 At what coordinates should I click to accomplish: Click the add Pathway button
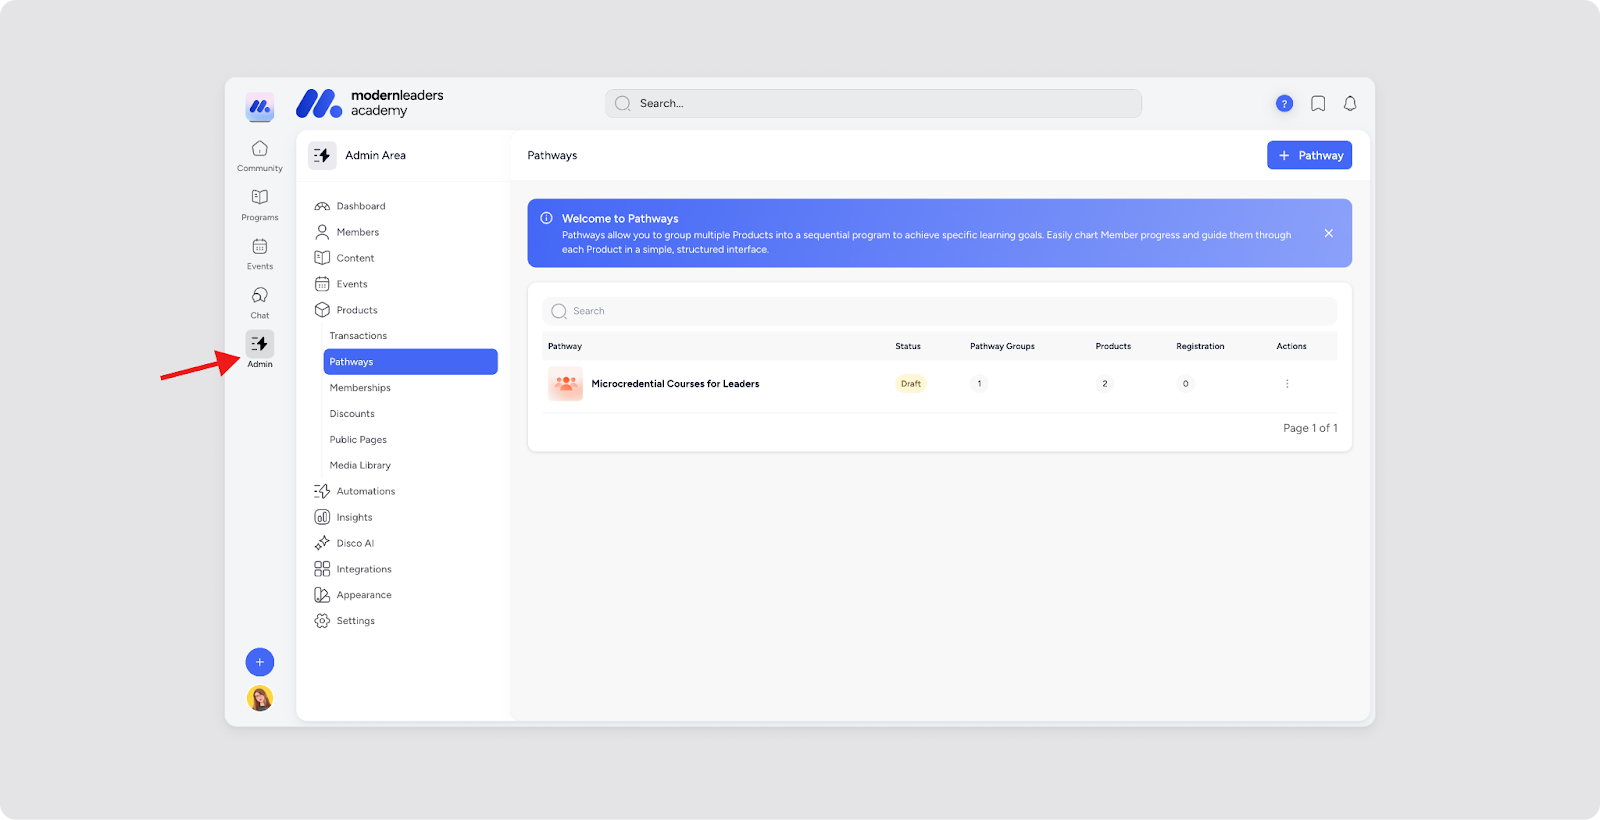pyautogui.click(x=1309, y=155)
